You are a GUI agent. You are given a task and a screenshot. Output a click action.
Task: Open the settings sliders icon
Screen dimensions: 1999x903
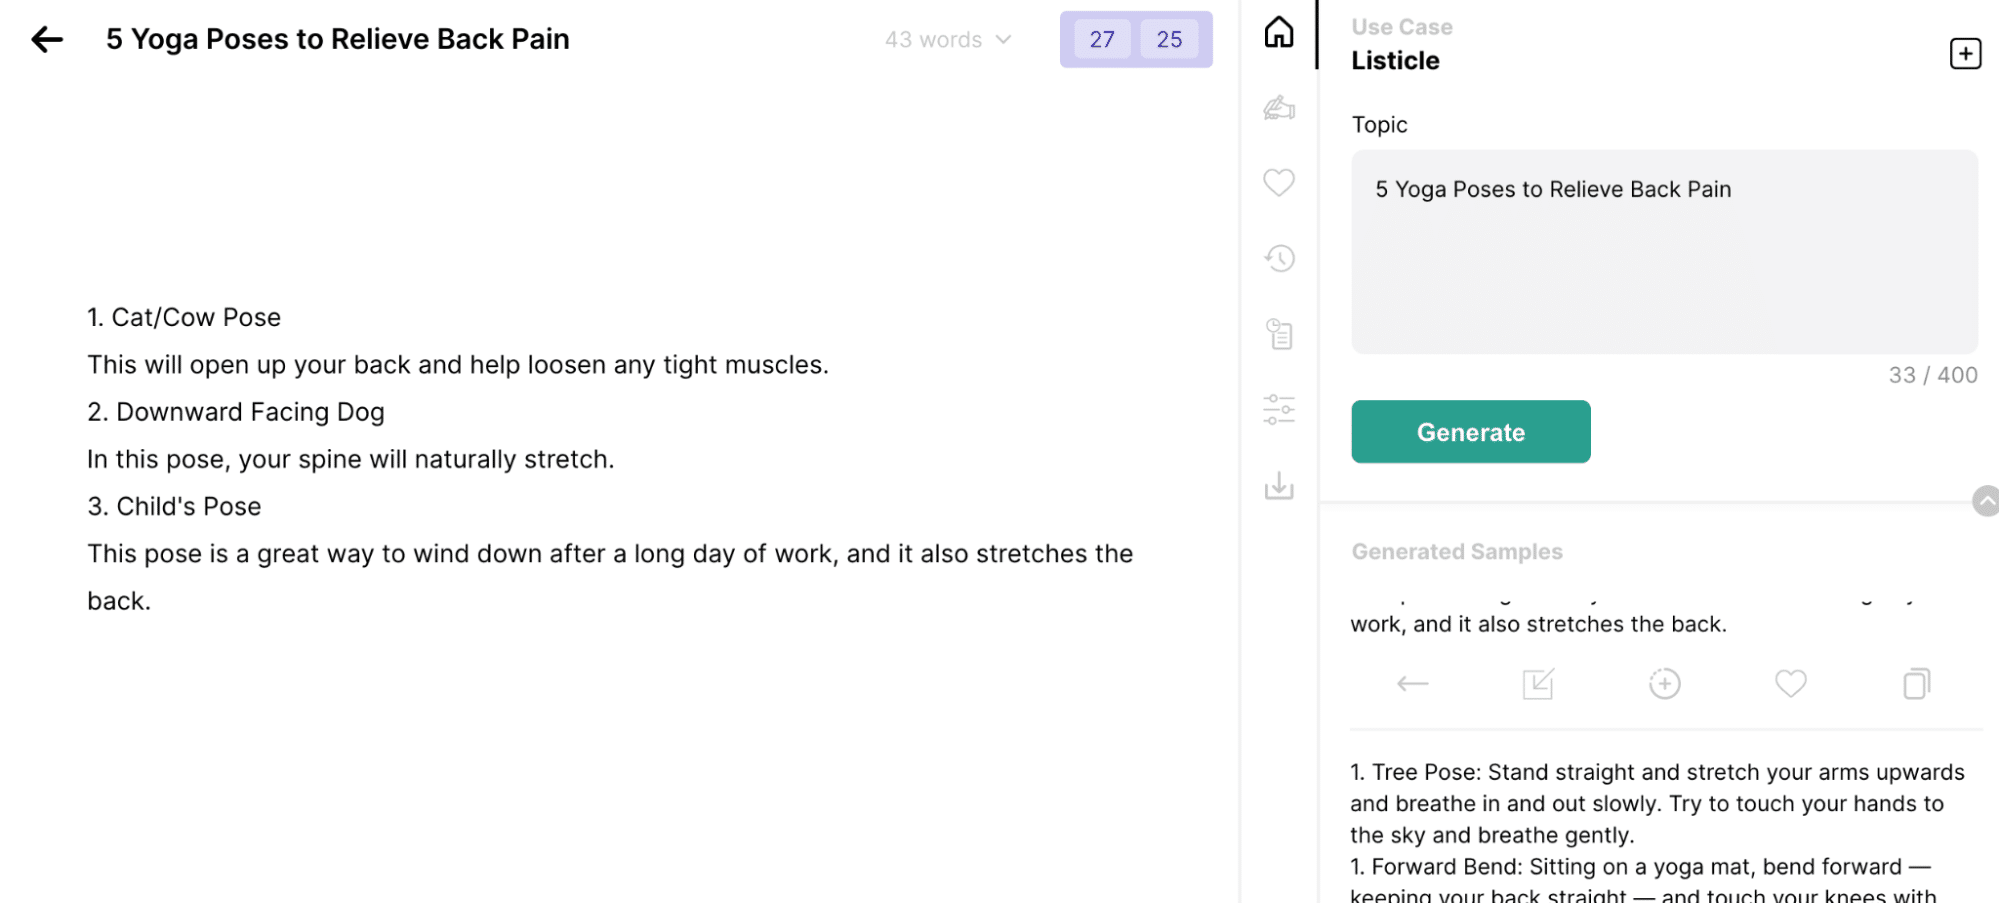pos(1279,409)
